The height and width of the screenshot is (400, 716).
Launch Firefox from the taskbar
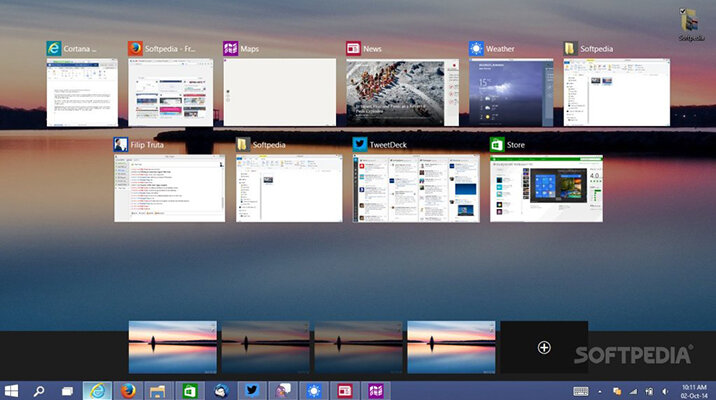click(x=128, y=391)
